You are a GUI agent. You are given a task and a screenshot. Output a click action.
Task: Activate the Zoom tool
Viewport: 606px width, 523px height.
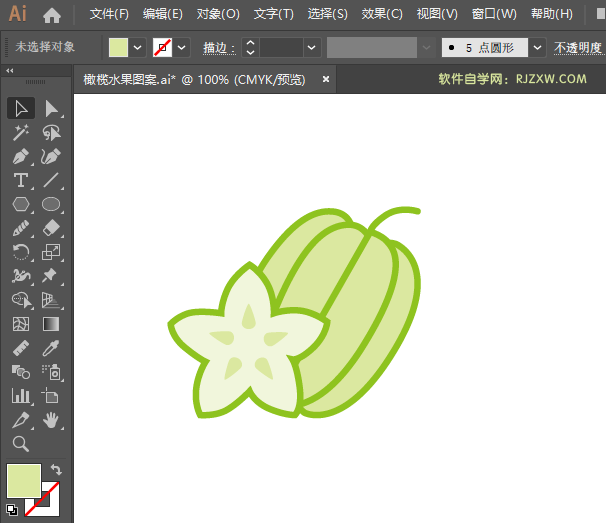pos(21,444)
